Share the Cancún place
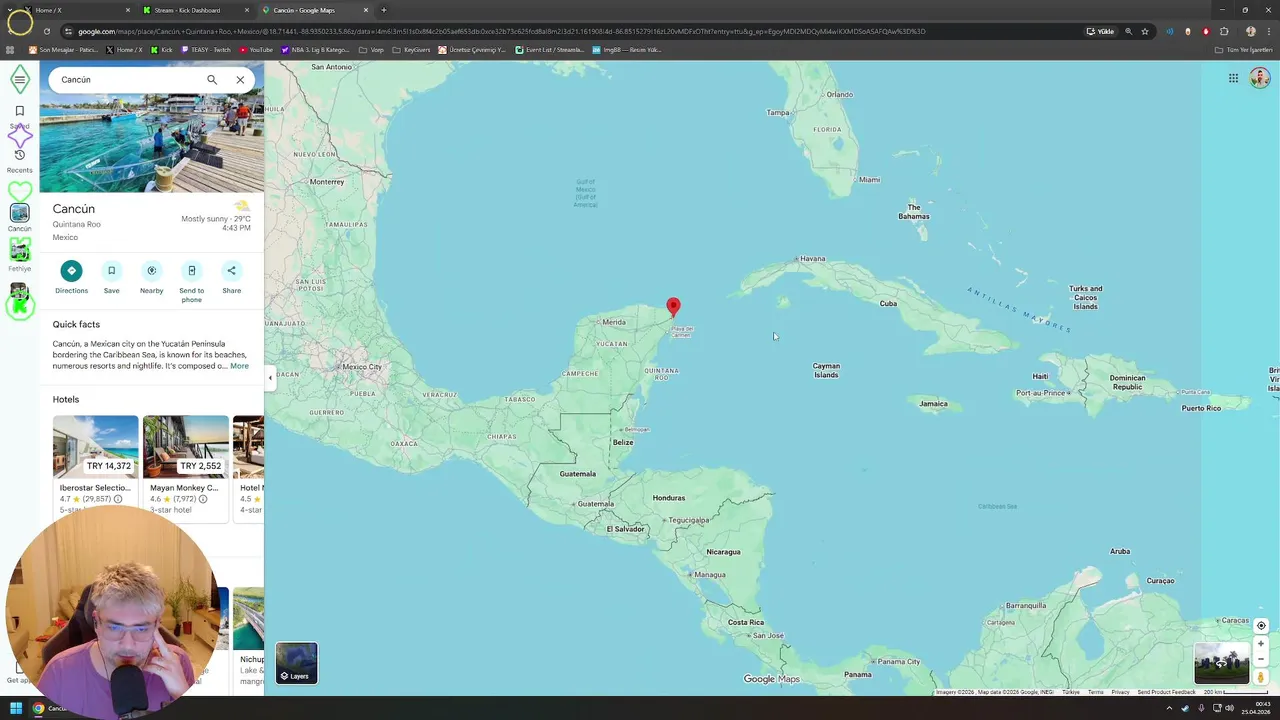 (x=231, y=277)
